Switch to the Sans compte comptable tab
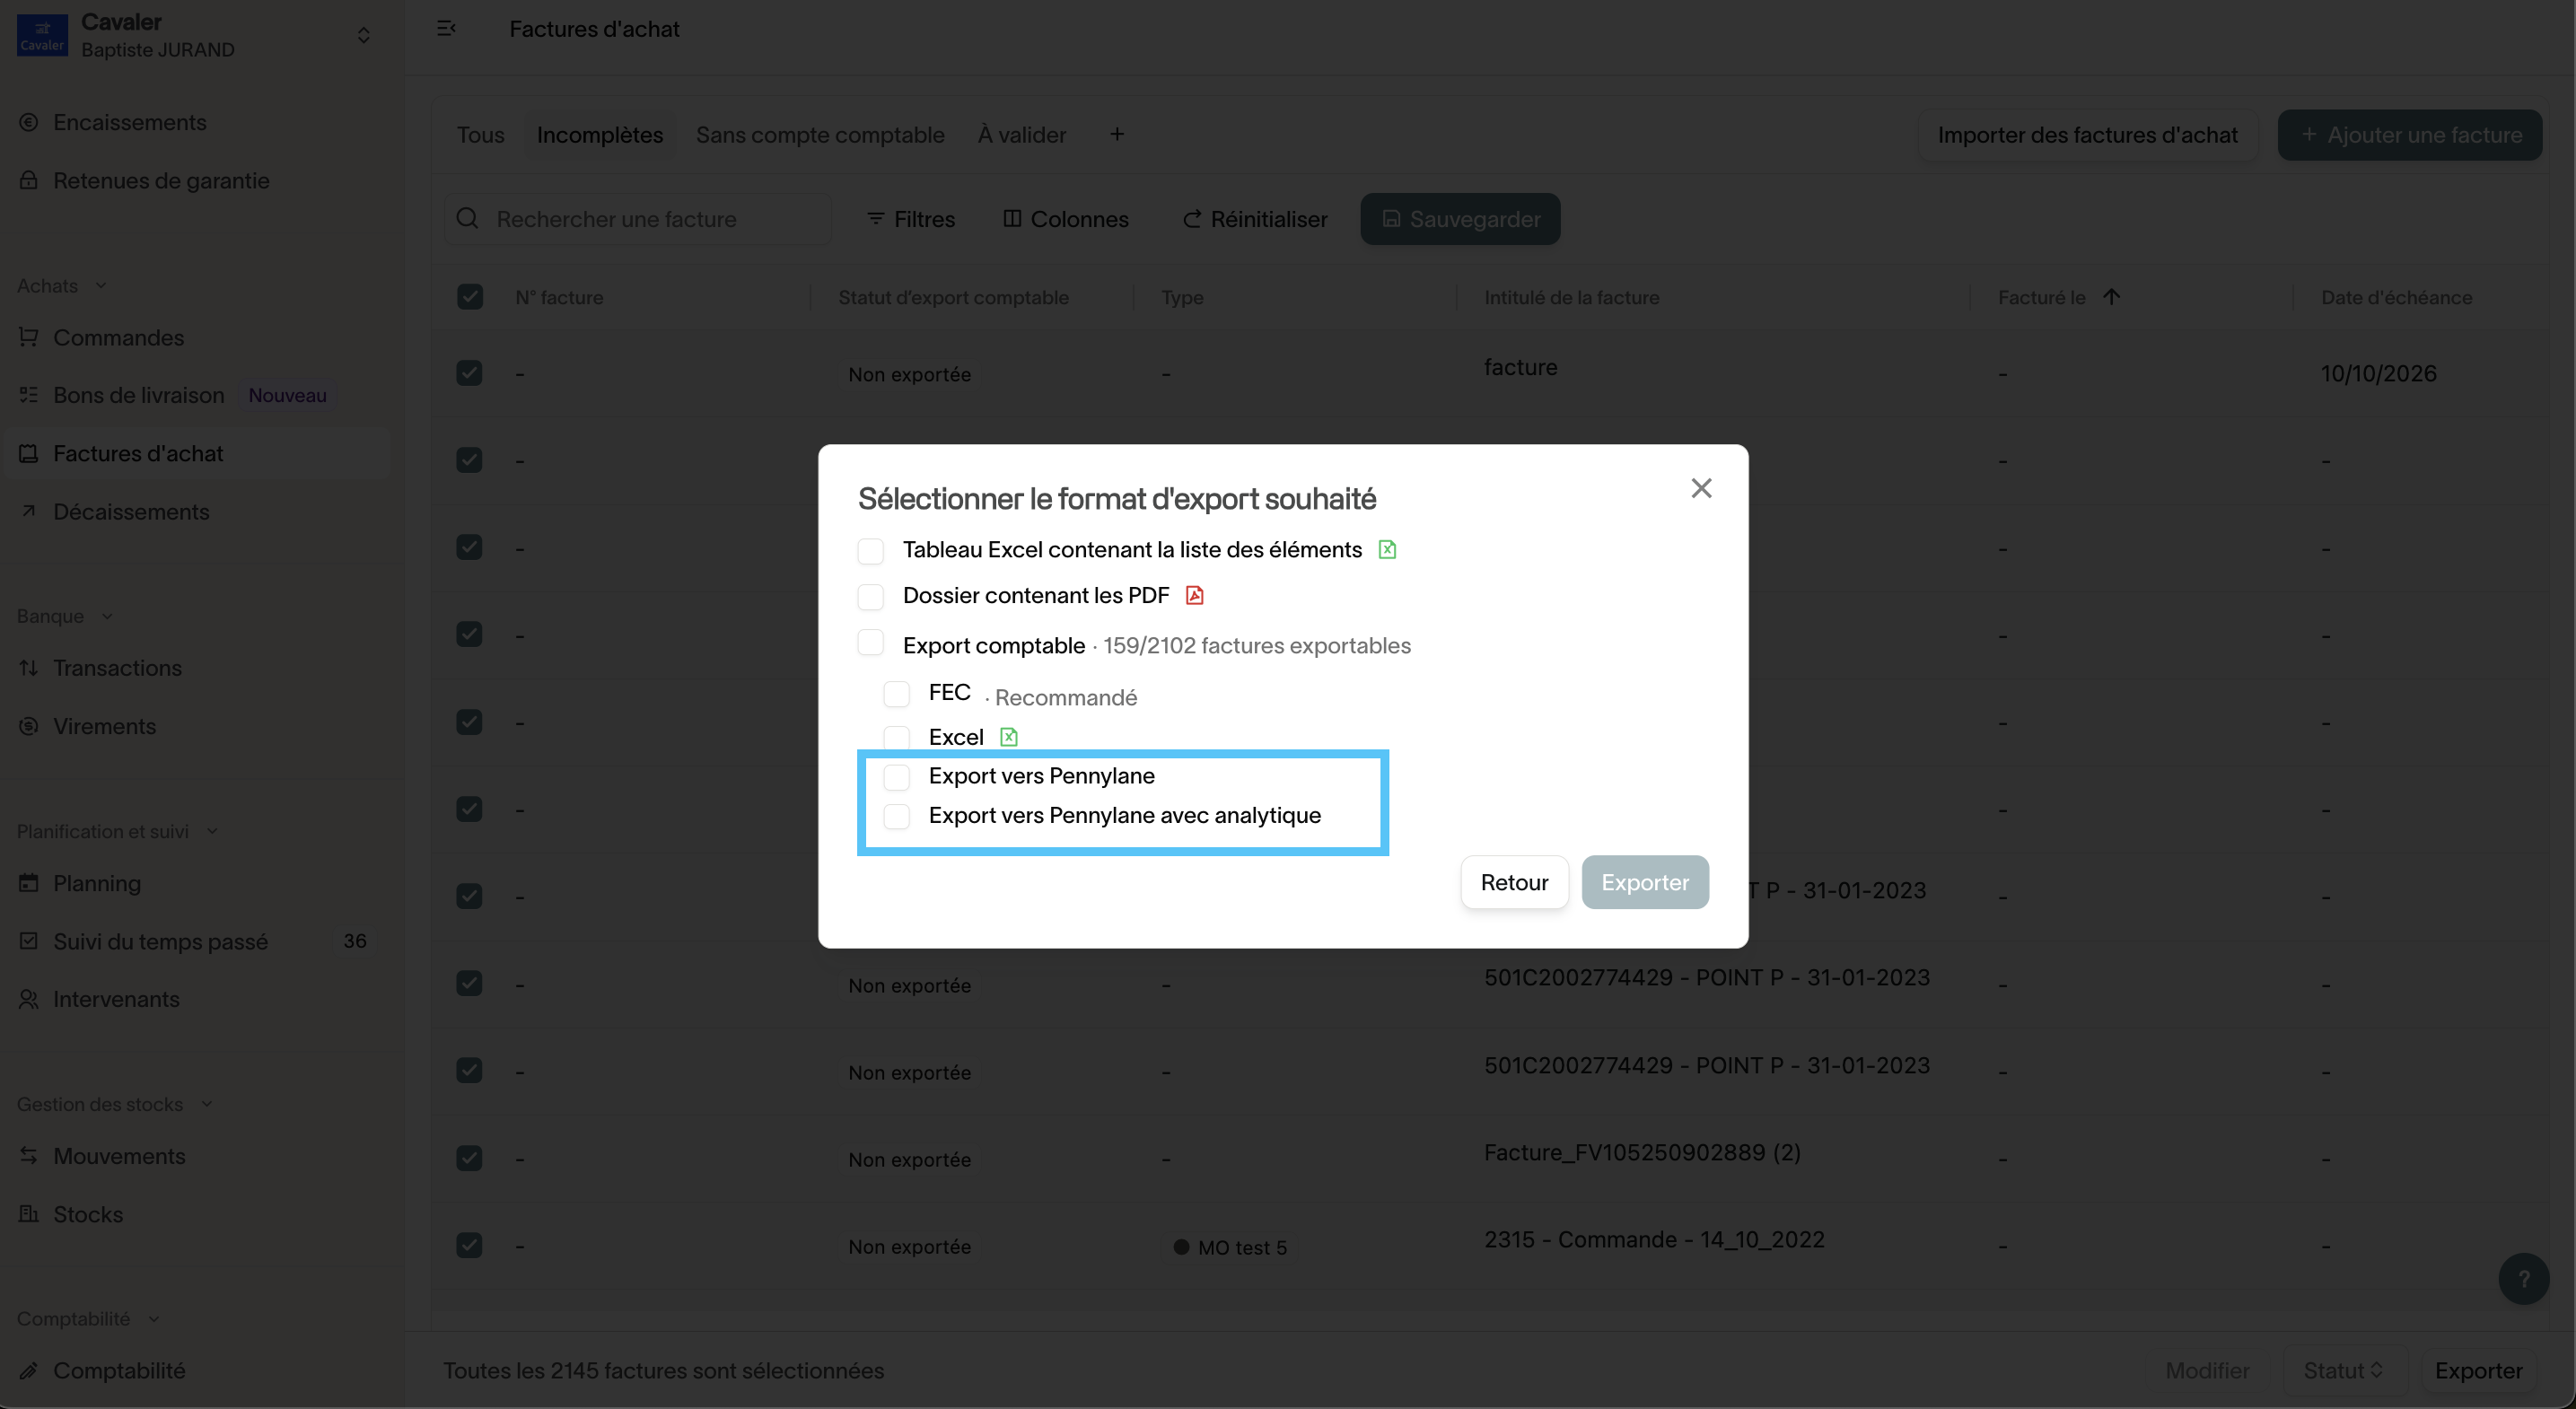 click(819, 135)
